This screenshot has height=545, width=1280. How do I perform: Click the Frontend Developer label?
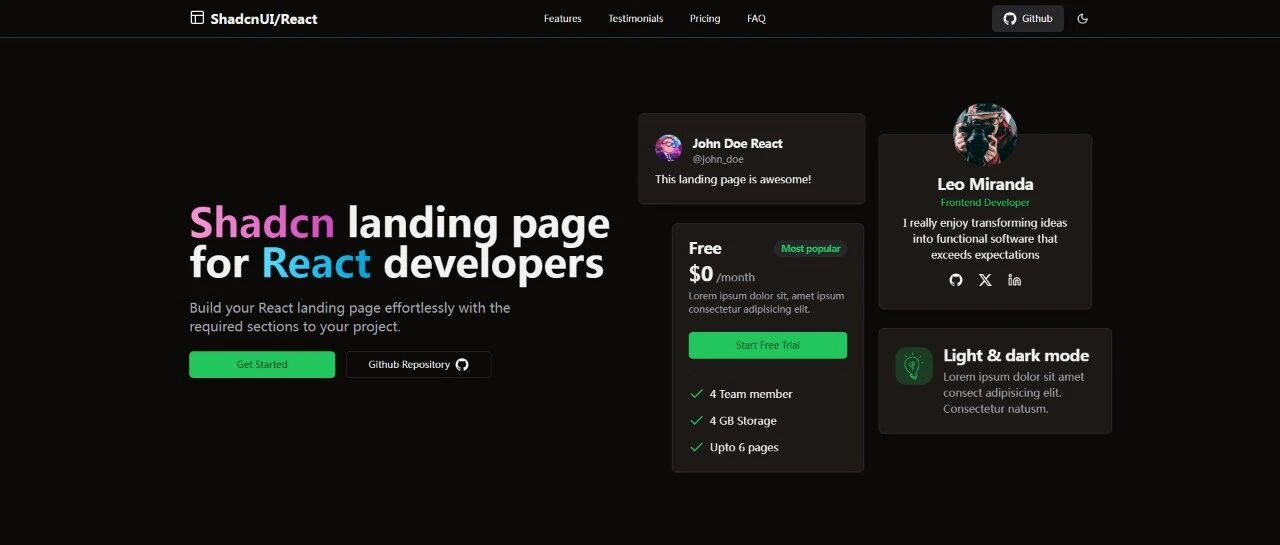(985, 202)
